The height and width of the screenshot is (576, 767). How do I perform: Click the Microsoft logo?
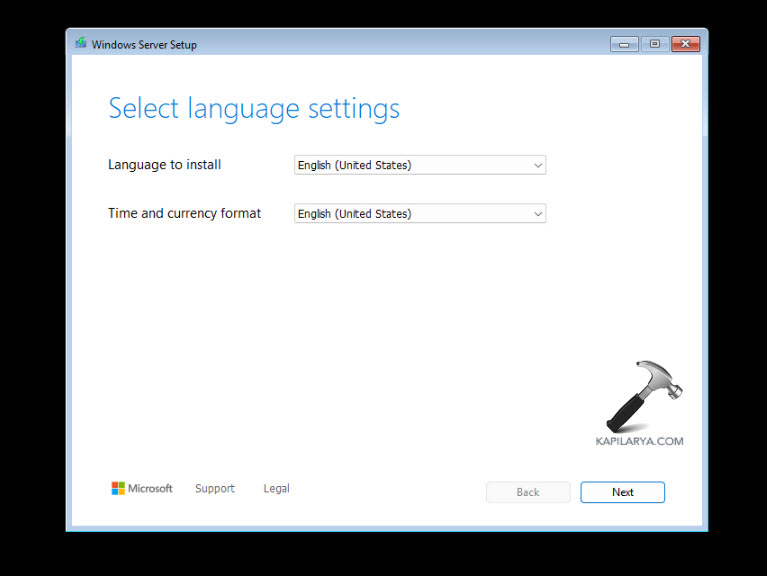pos(142,488)
